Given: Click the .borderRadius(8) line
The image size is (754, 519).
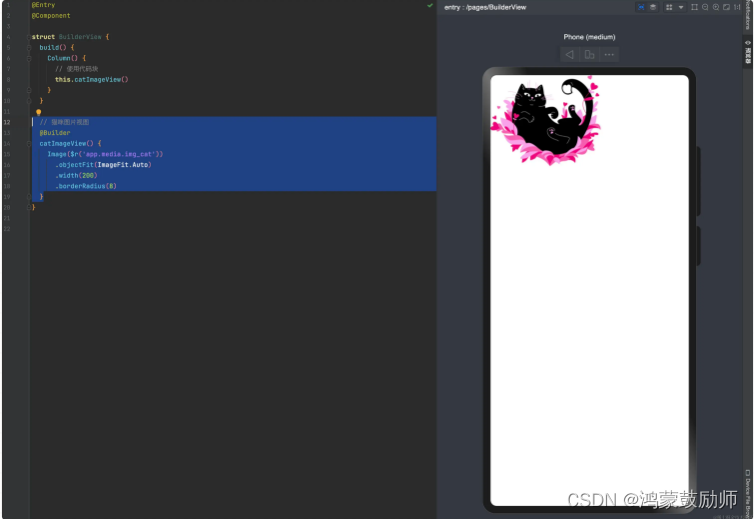Looking at the screenshot, I should (x=86, y=186).
